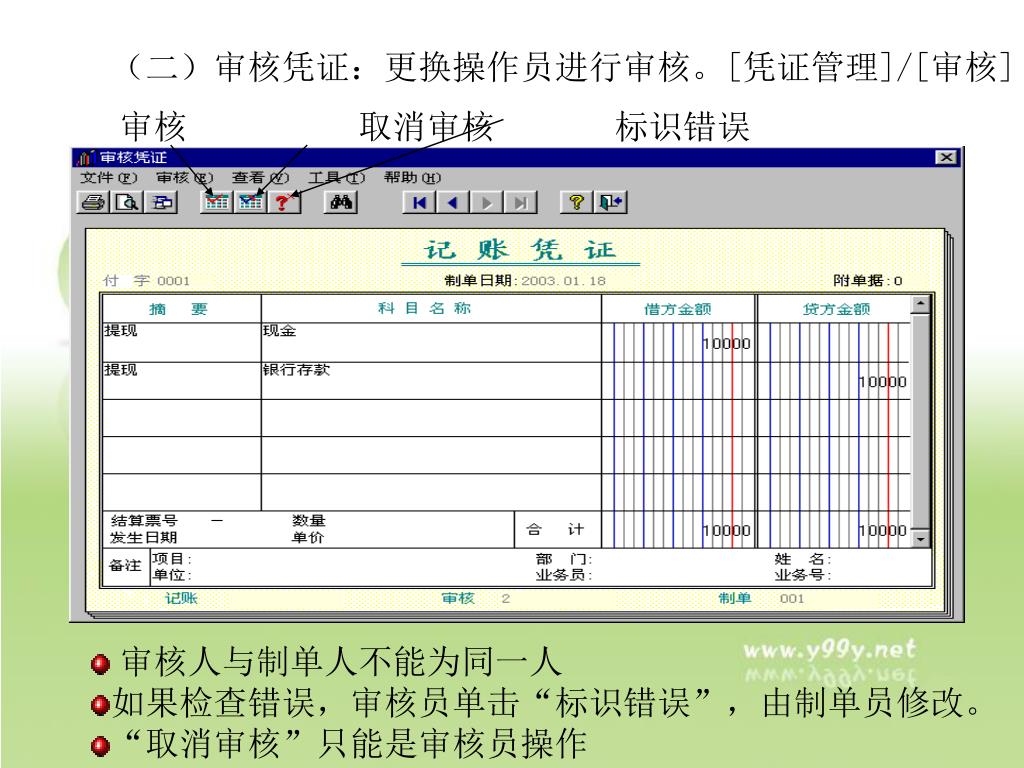The image size is (1024, 768).
Task: Click the 数量 label
Action: (x=309, y=520)
